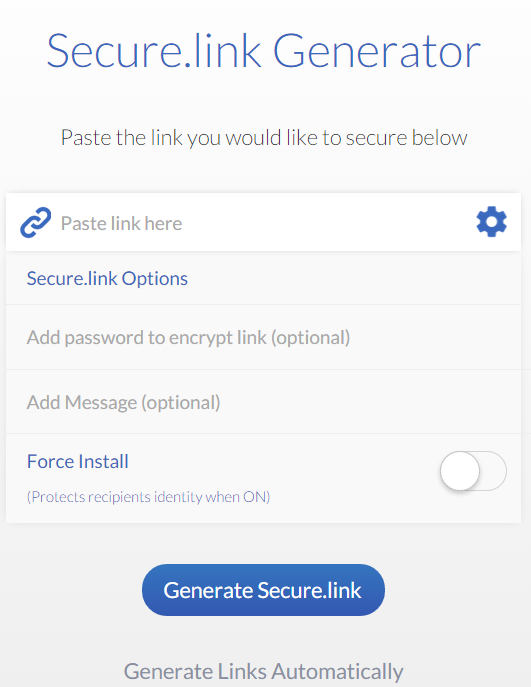Viewport: 531px width, 687px height.
Task: Click the Generate Secure.link button
Action: [263, 590]
